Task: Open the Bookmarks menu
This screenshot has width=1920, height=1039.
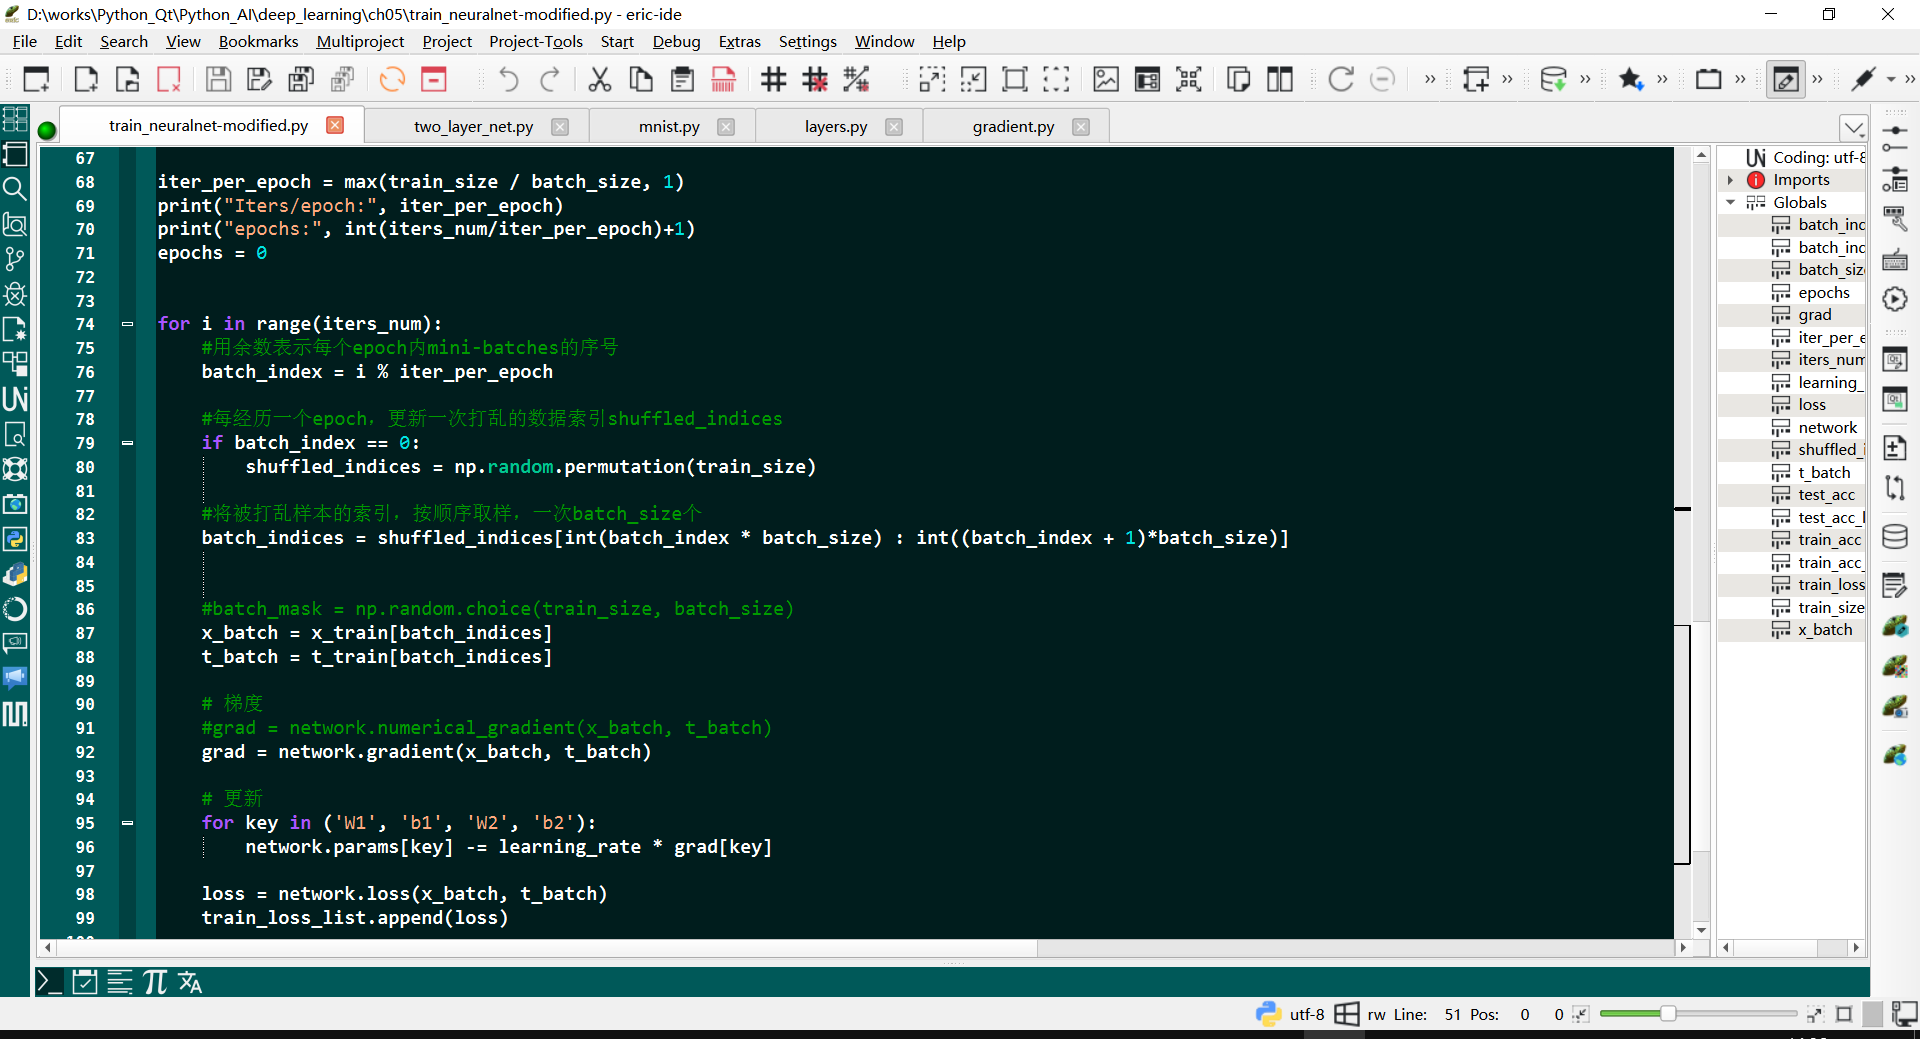Action: tap(258, 41)
